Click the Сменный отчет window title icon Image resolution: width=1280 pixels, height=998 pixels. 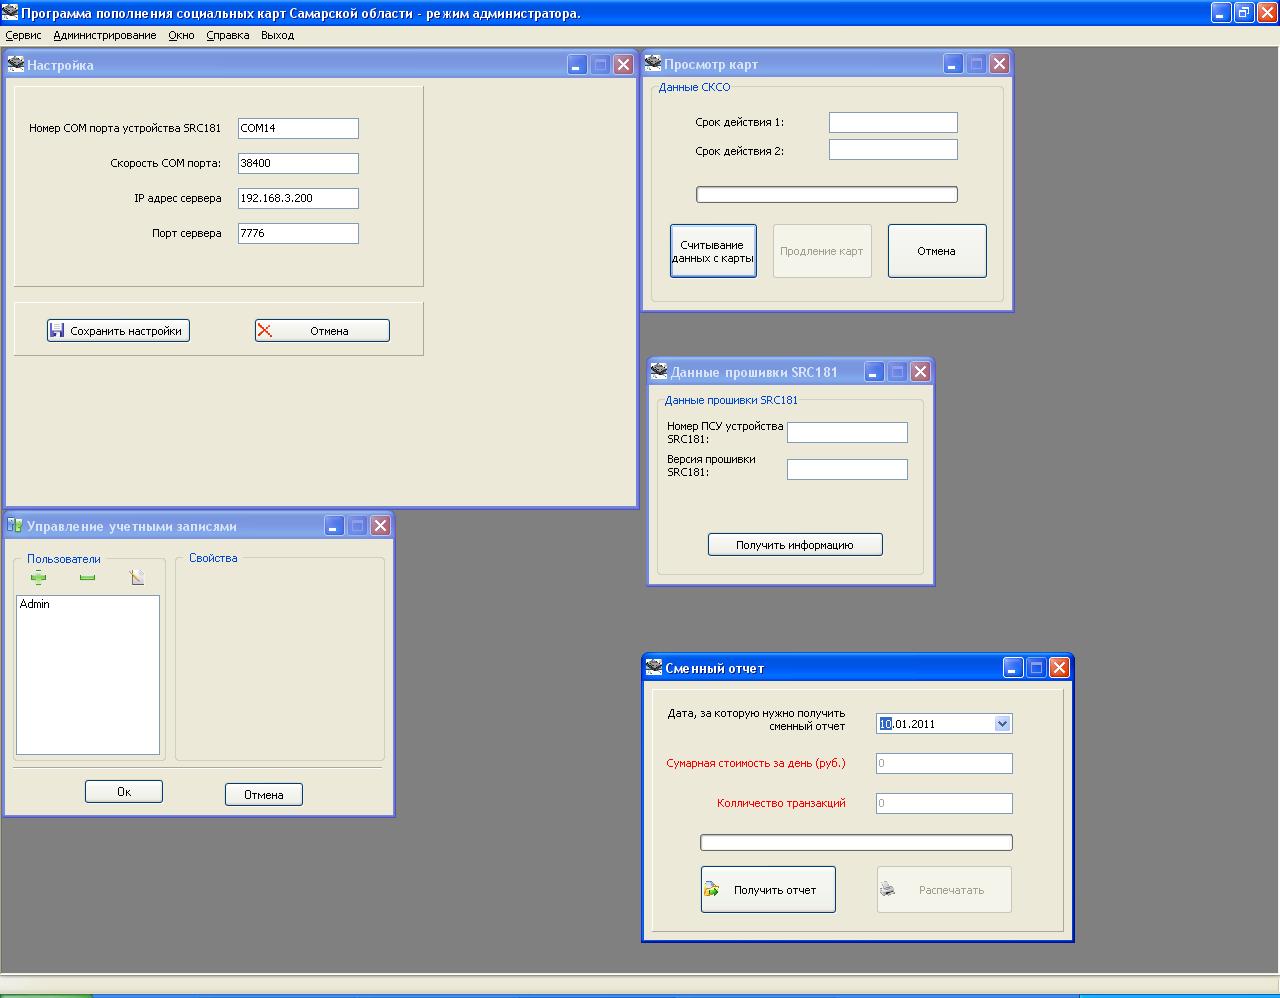click(x=654, y=667)
